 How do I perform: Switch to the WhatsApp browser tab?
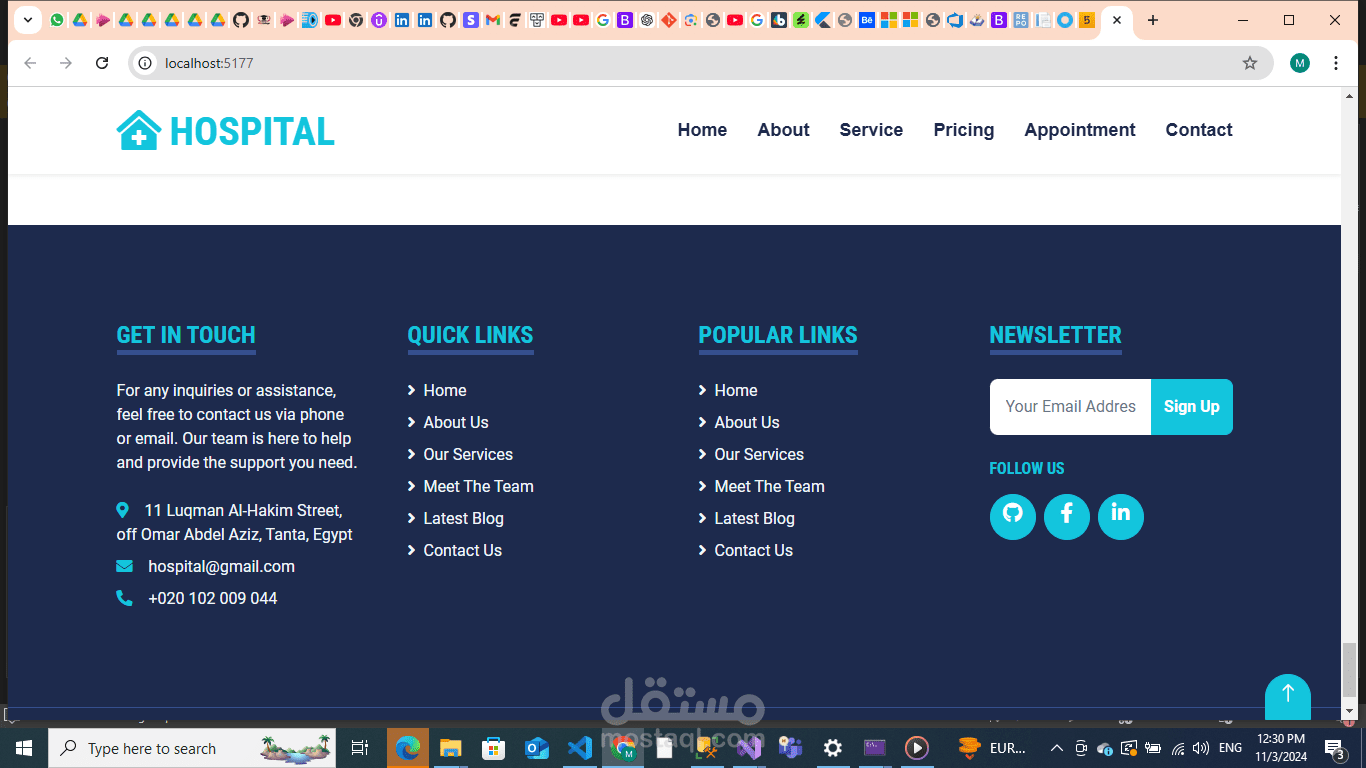56,20
